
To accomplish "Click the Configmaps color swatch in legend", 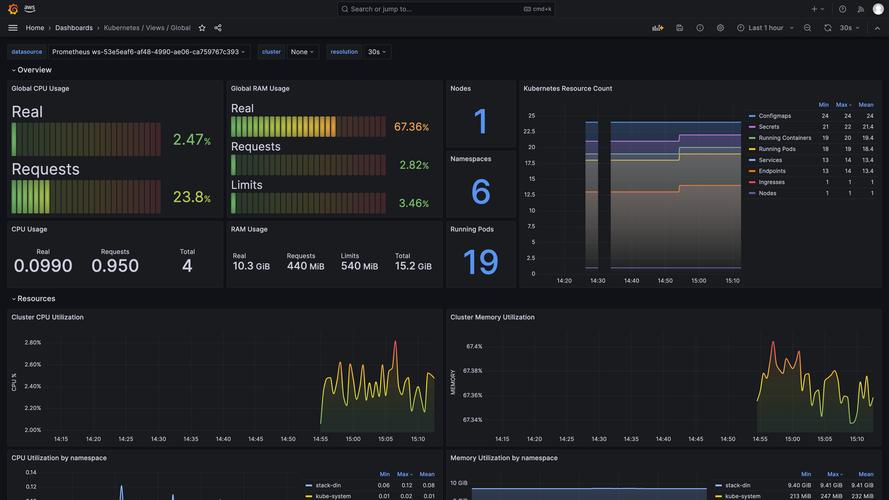I will point(752,116).
